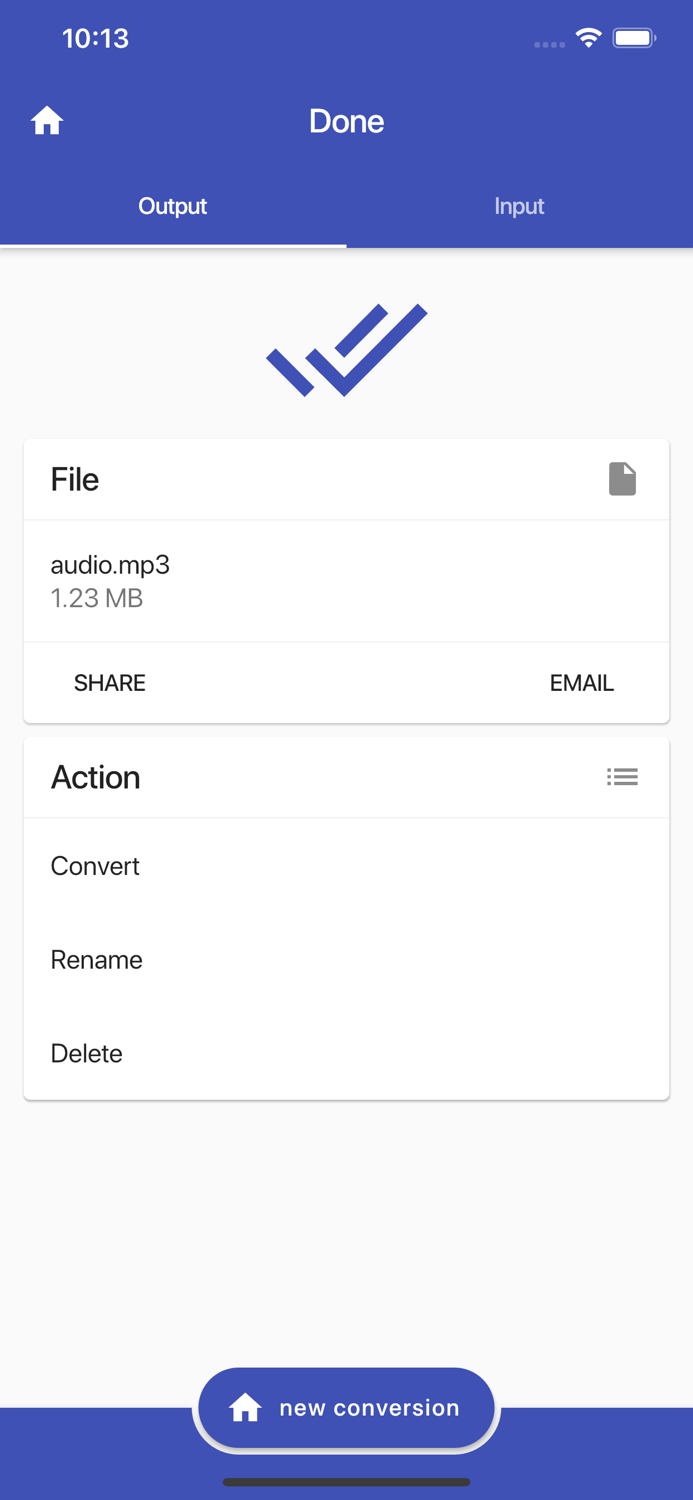Select the Output tab
The width and height of the screenshot is (693, 1500).
tap(172, 206)
